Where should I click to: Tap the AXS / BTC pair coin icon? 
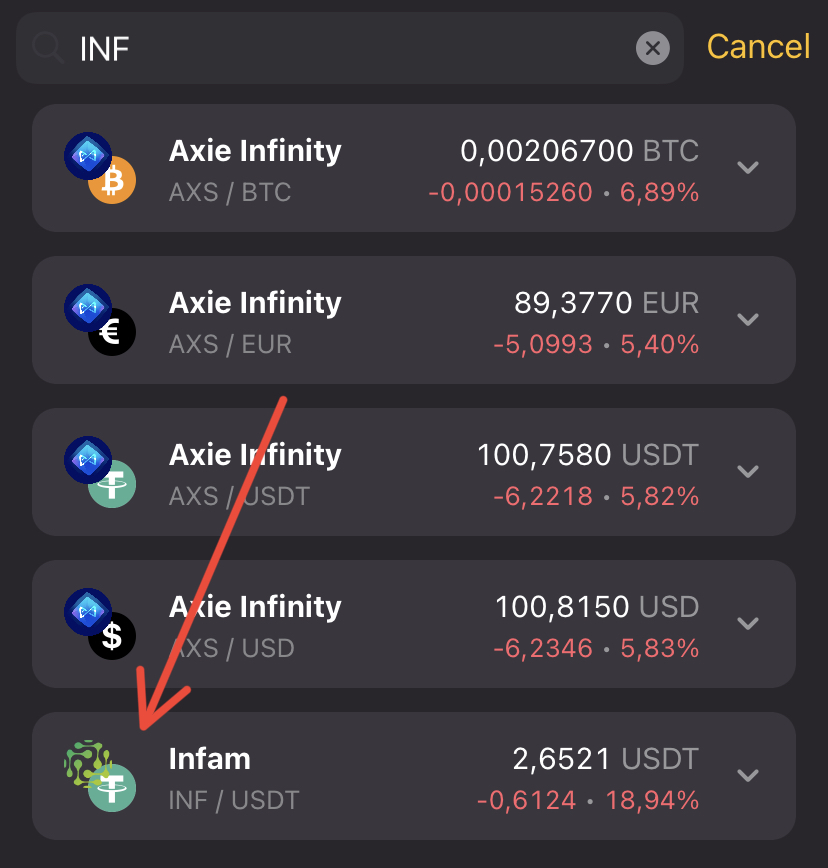coord(99,168)
